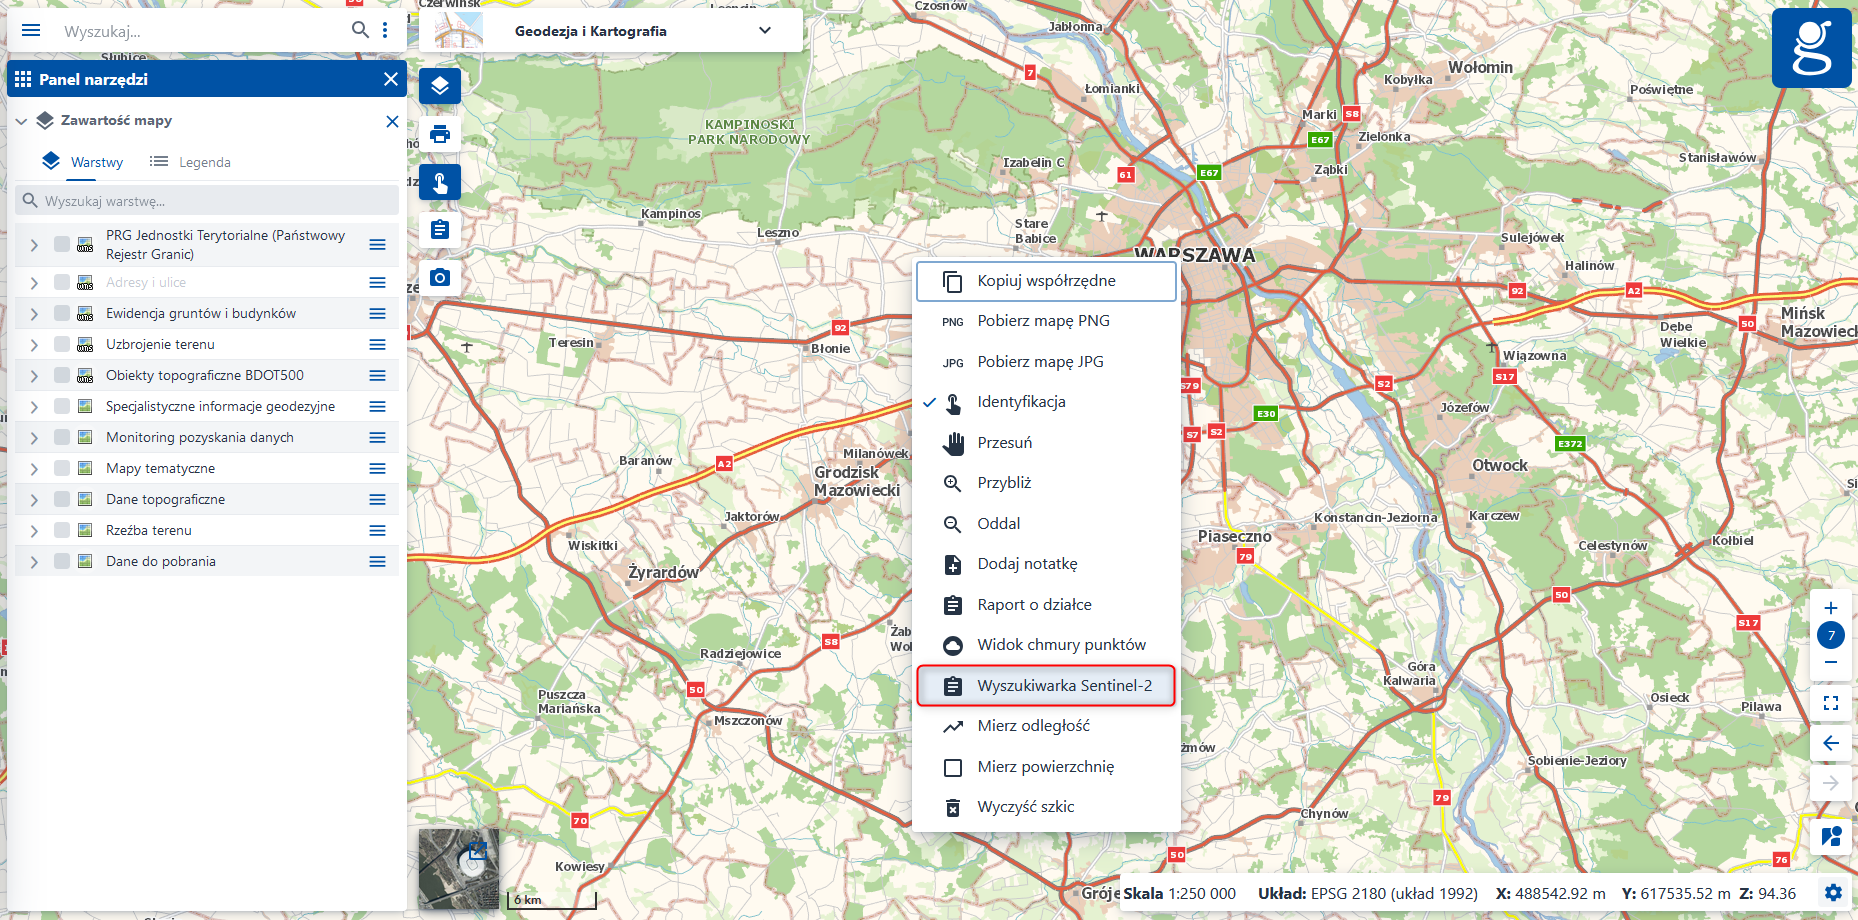Click the fullscreen extent icon
The image size is (1858, 920).
[1831, 703]
